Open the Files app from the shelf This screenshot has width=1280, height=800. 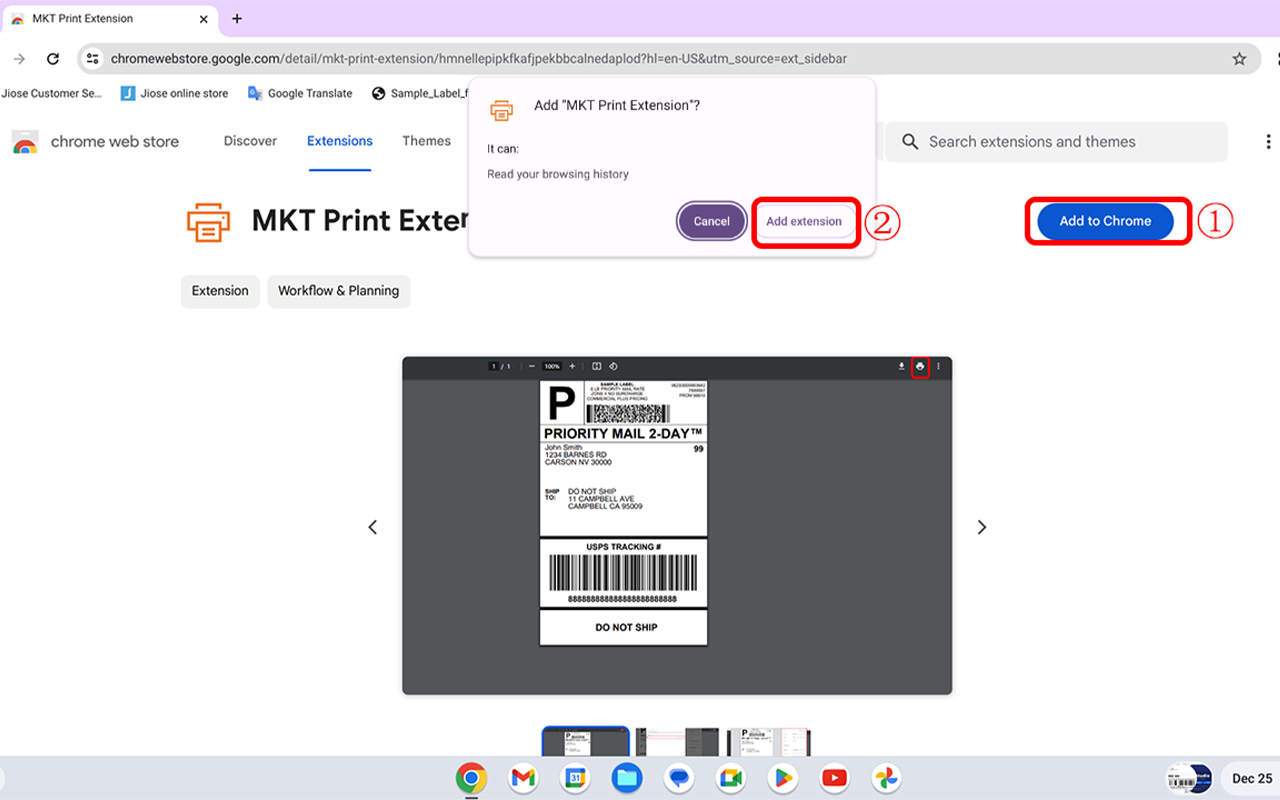(x=627, y=778)
